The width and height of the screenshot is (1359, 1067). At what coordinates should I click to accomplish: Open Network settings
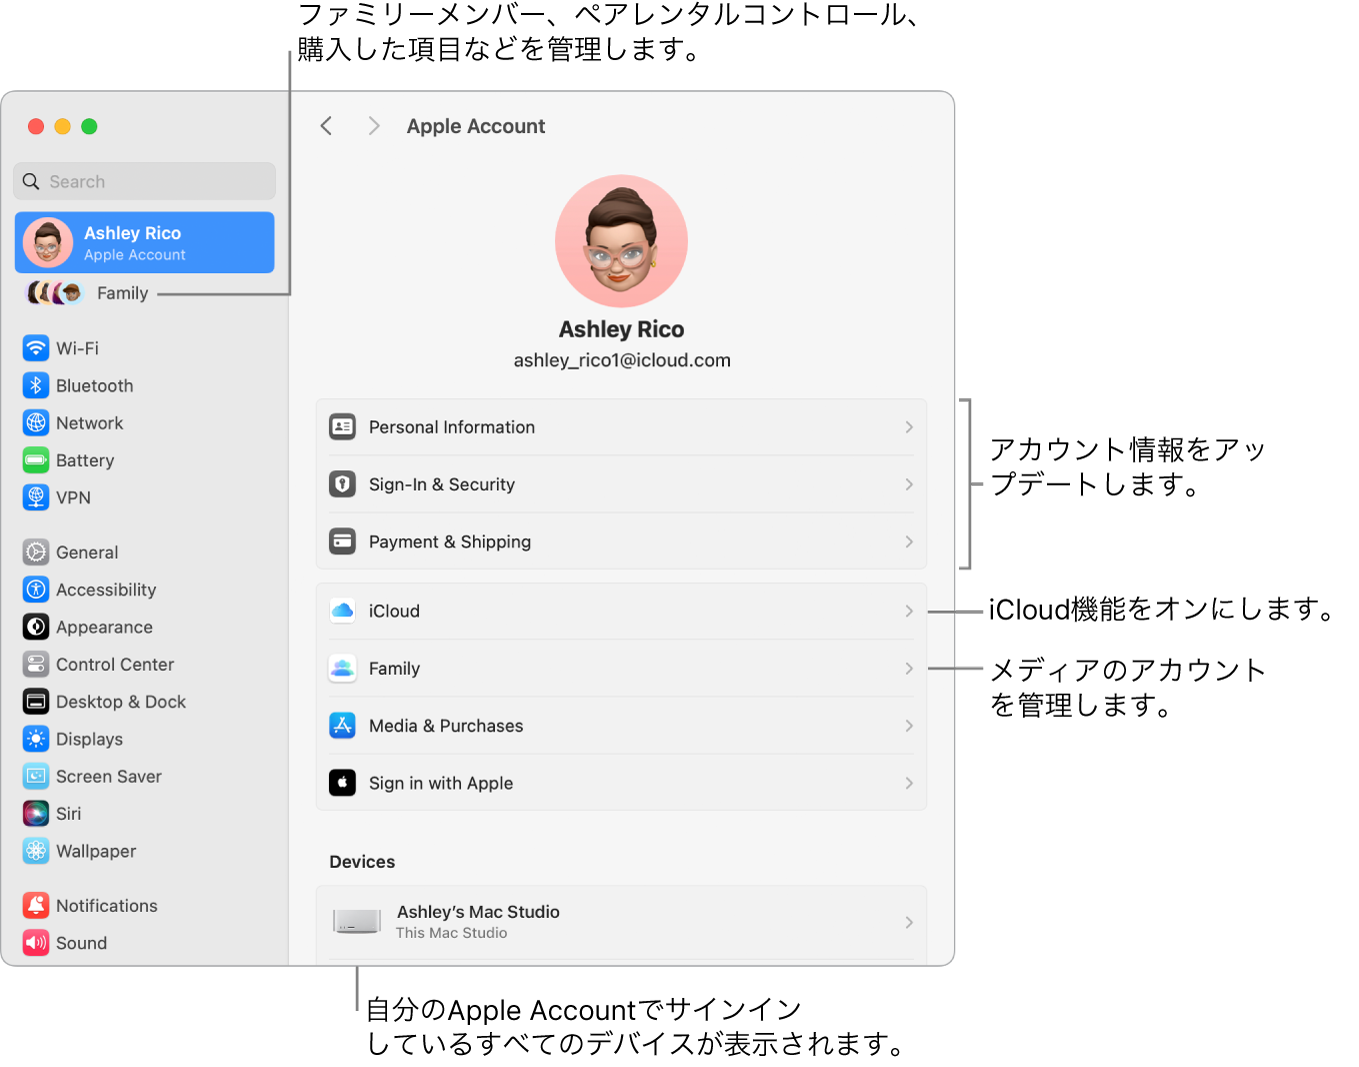[36, 422]
